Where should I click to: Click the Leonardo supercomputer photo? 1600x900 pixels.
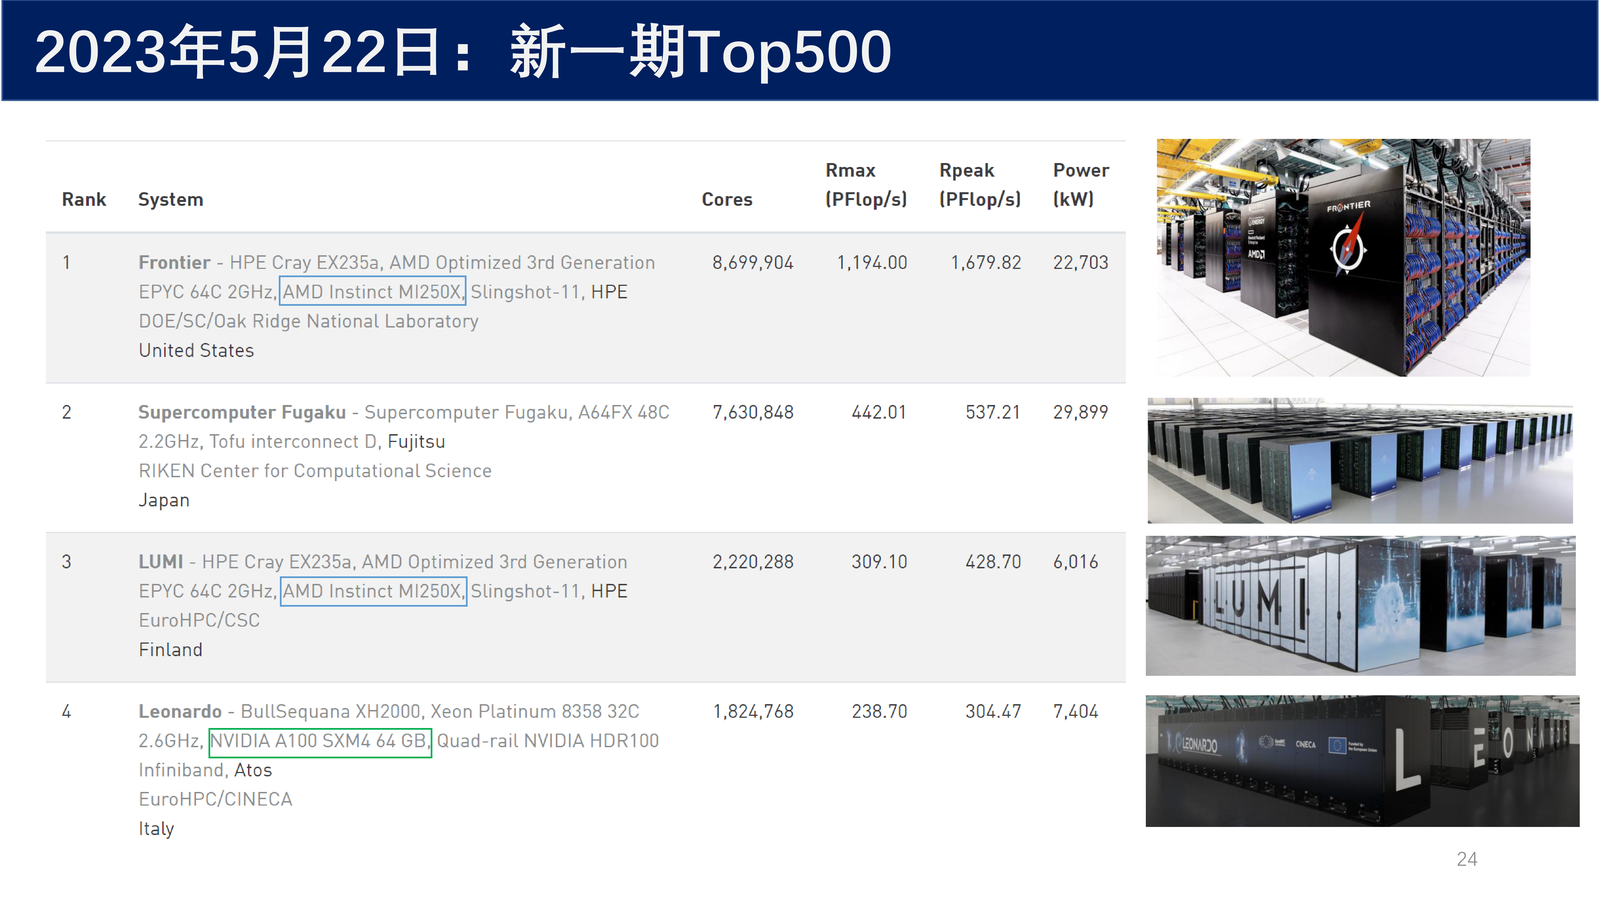click(x=1362, y=761)
